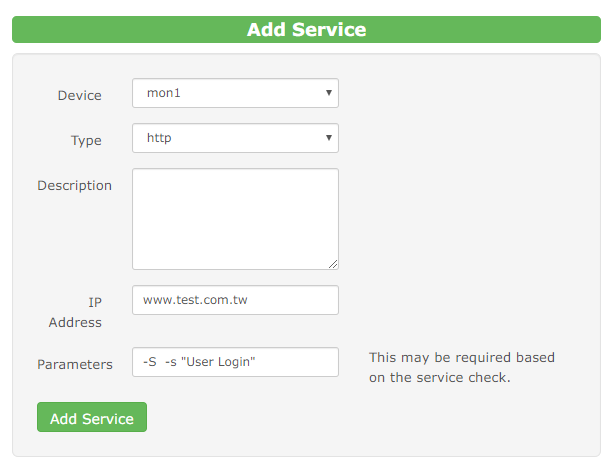Click the arrow on Type select box

click(x=329, y=138)
